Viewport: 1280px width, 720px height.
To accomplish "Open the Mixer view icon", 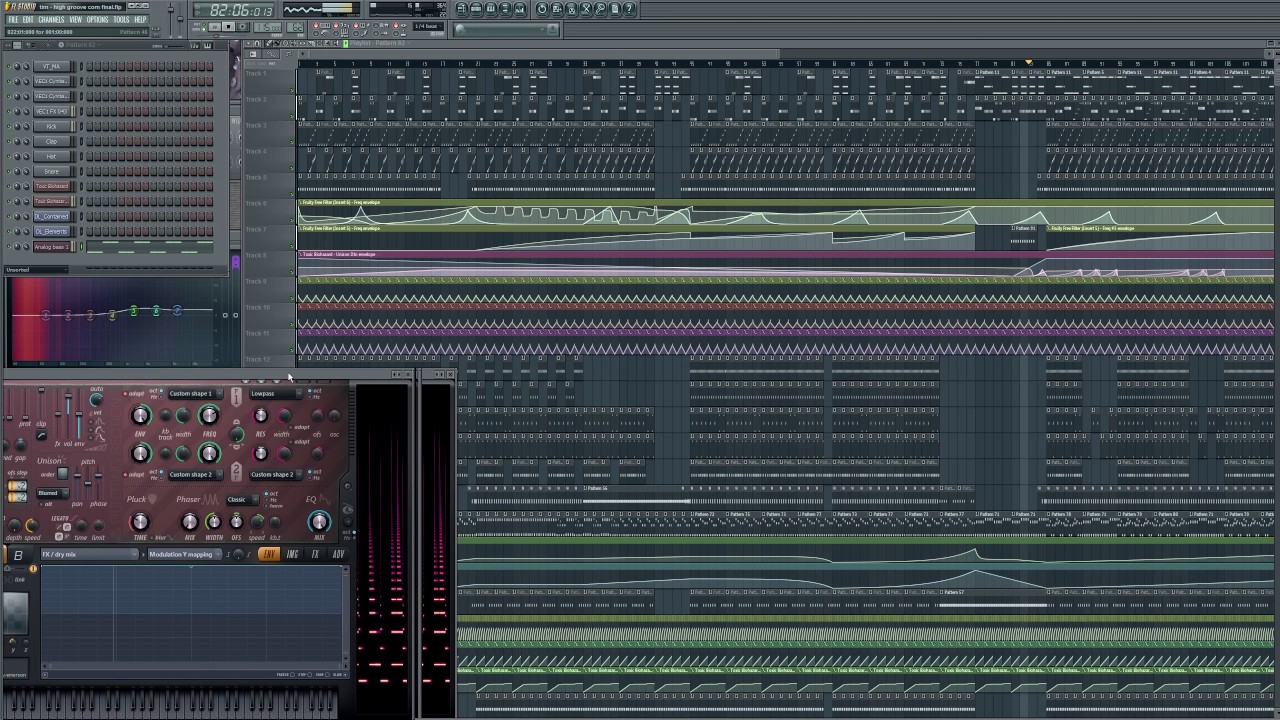I will tap(520, 9).
